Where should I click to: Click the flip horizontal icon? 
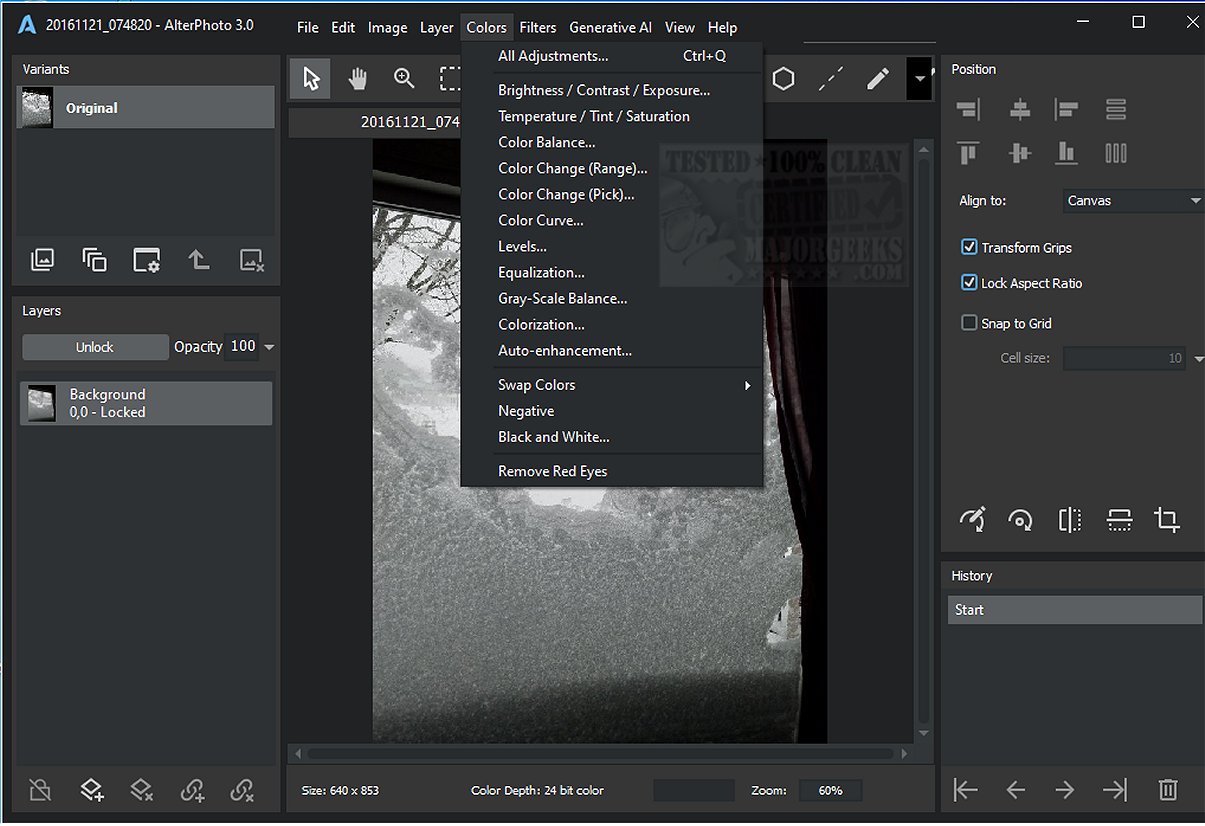pyautogui.click(x=1069, y=519)
